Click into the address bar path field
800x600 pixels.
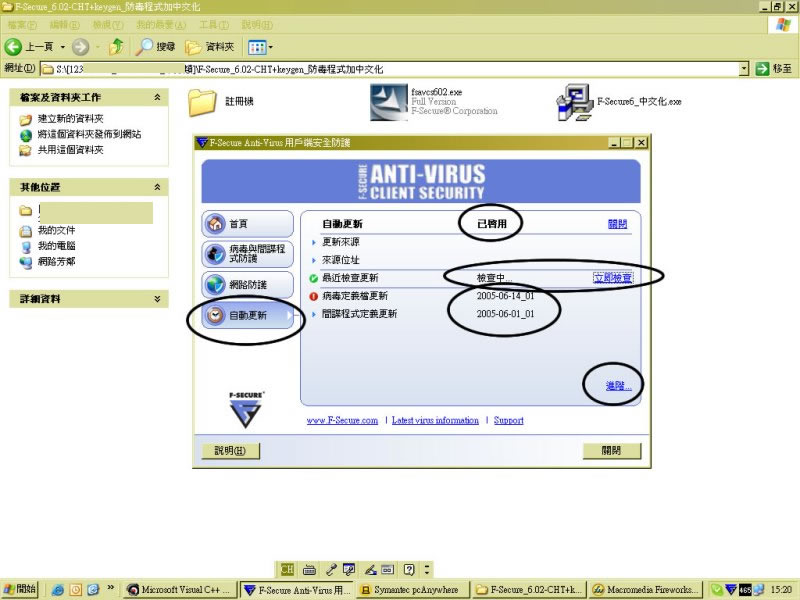(x=390, y=69)
